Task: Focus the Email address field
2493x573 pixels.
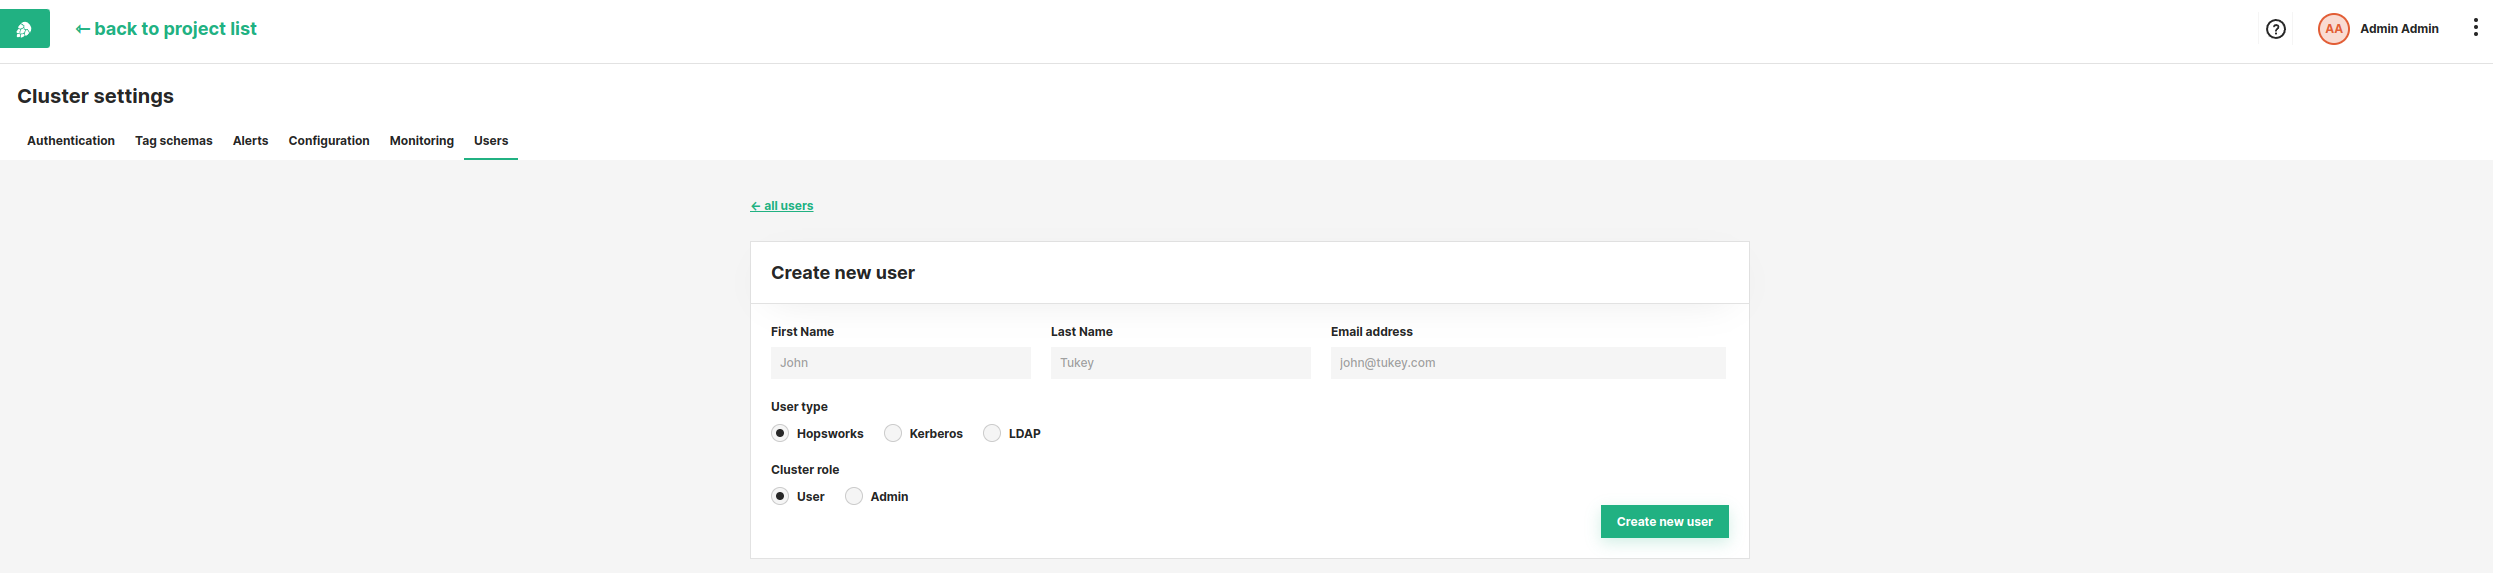Action: click(1527, 363)
